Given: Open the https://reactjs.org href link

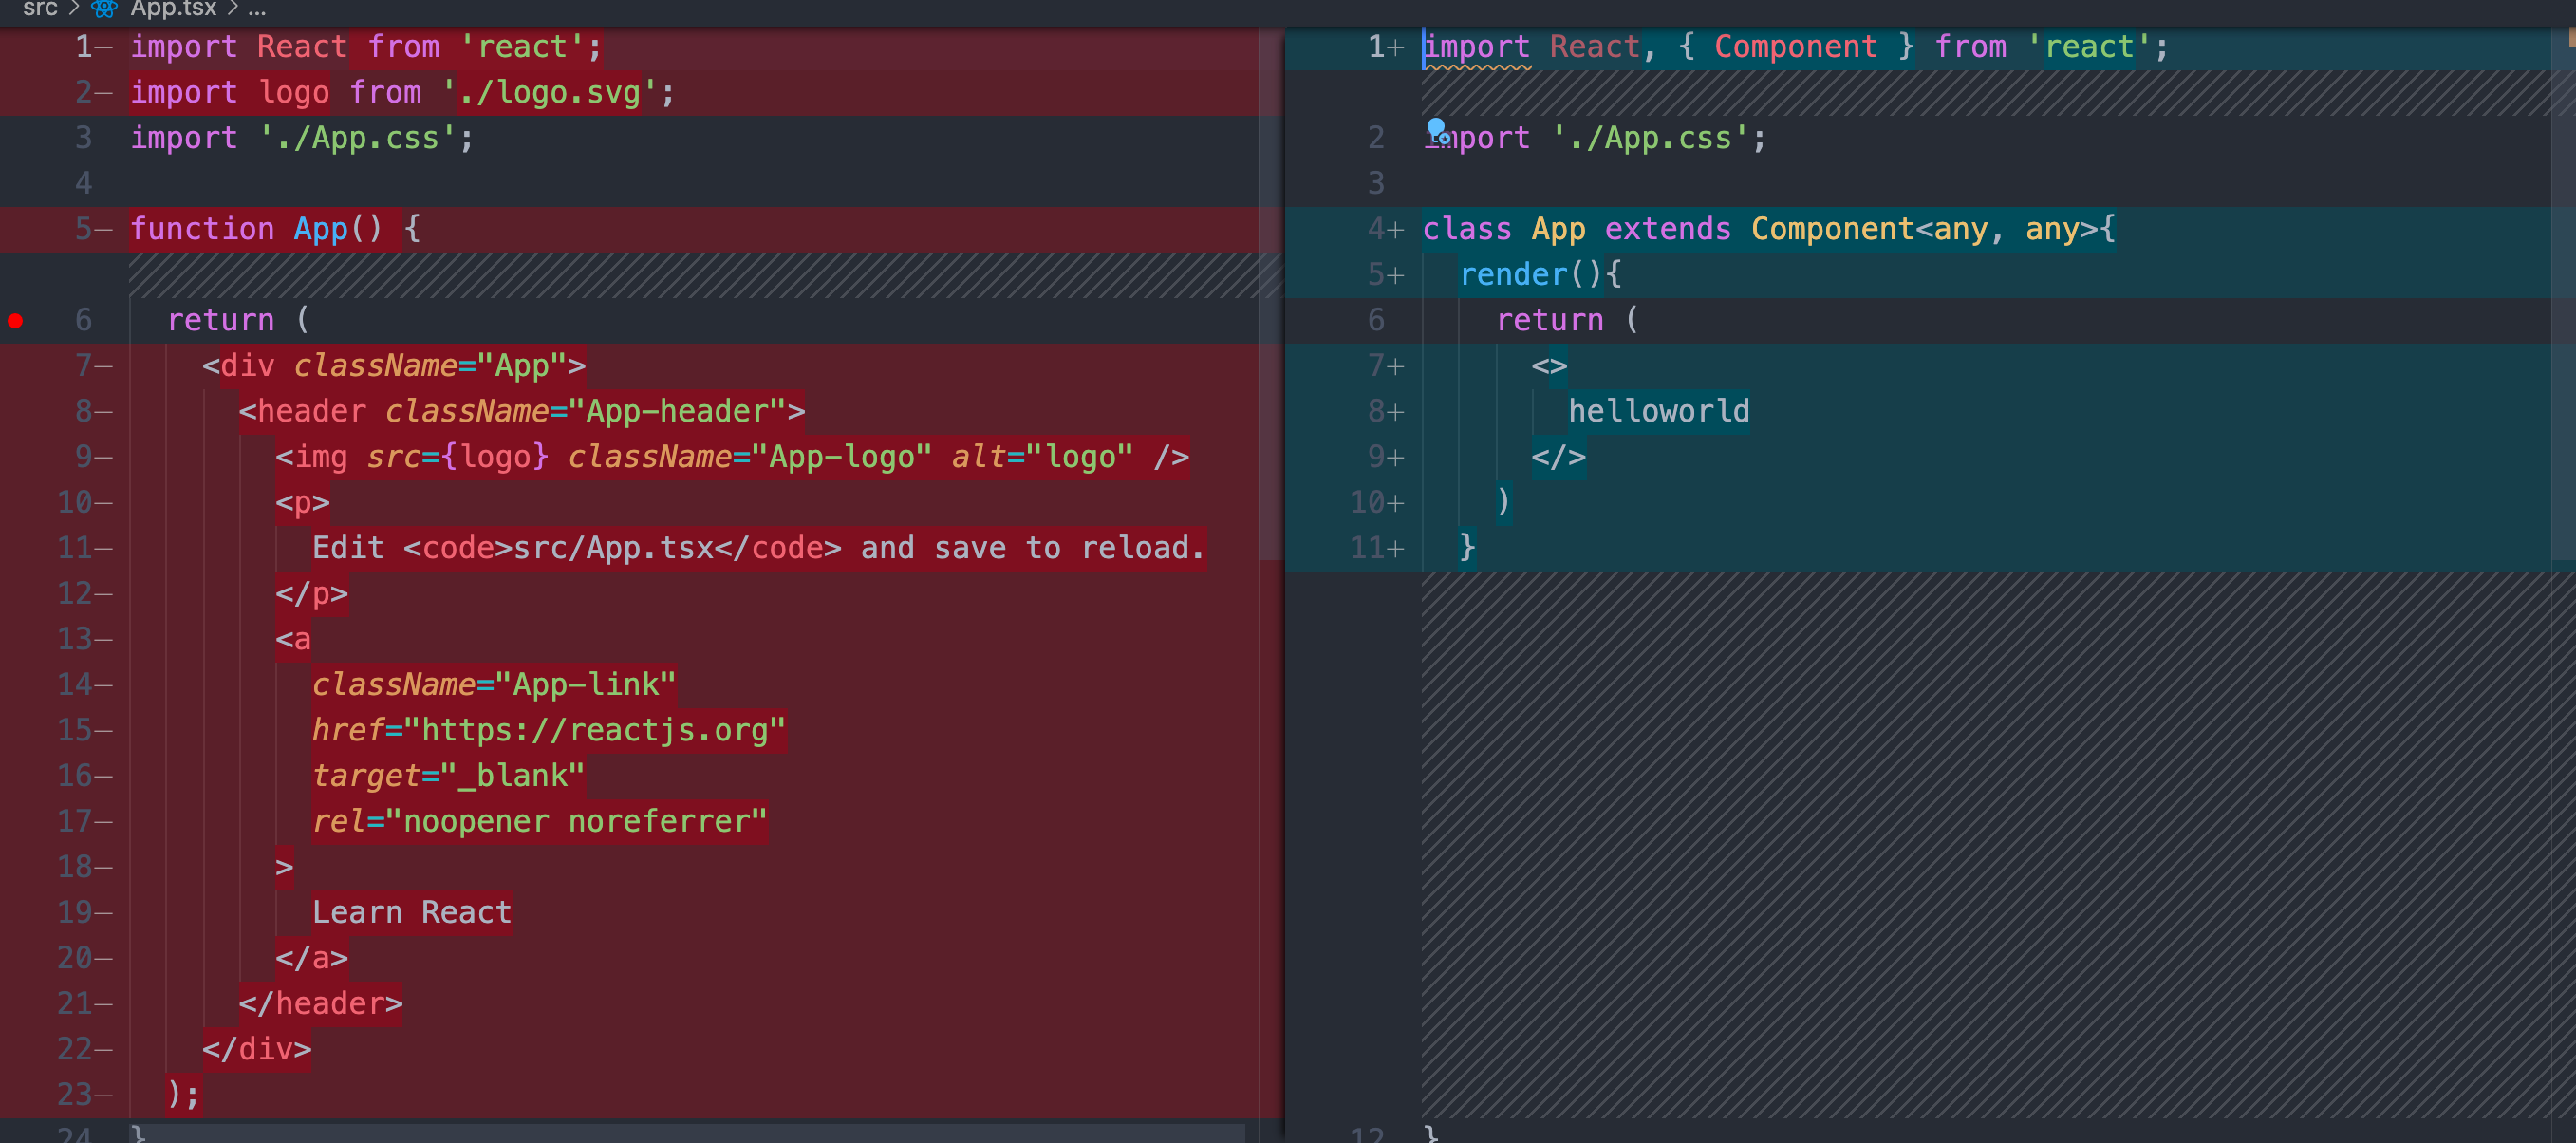Looking at the screenshot, I should point(595,731).
